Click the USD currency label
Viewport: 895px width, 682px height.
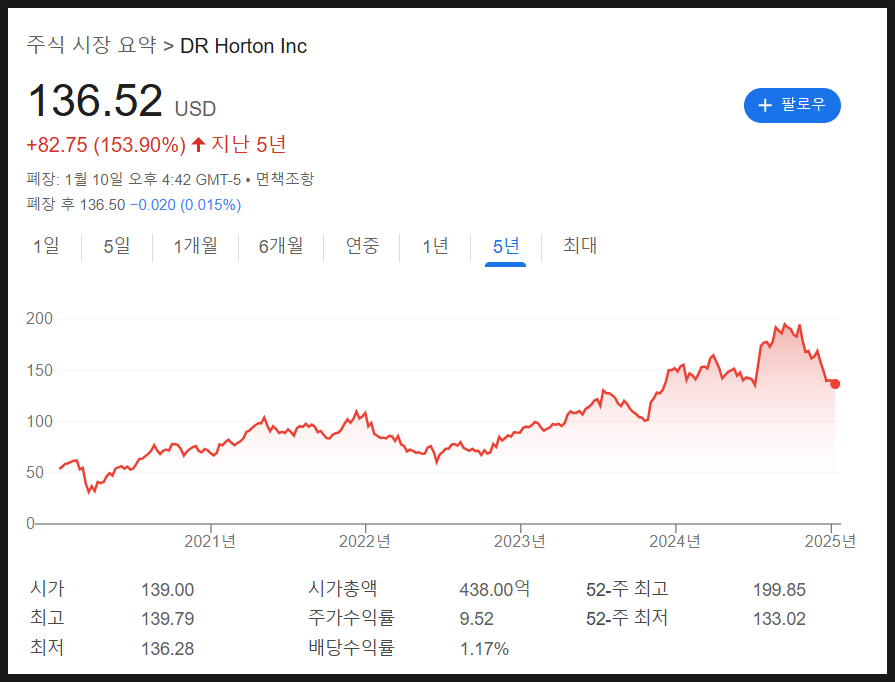[195, 108]
